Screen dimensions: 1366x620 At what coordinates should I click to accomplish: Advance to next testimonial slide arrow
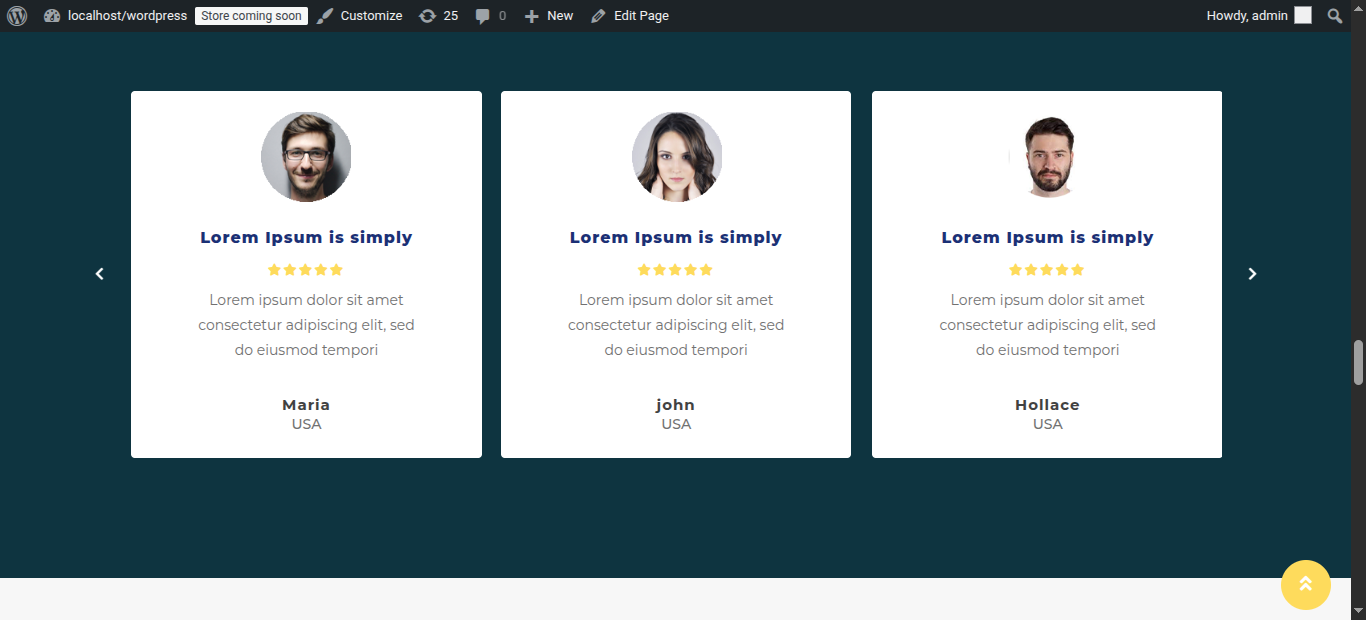click(x=1252, y=274)
